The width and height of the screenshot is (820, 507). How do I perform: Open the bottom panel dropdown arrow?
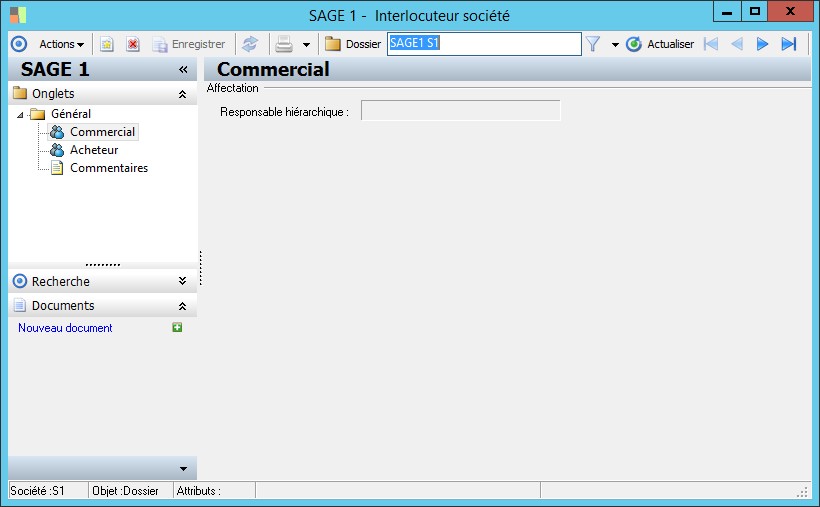pos(183,469)
